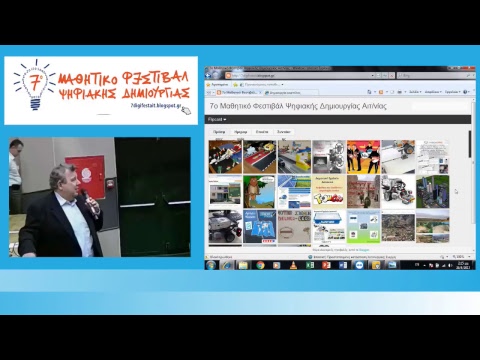Image resolution: width=480 pixels, height=360 pixels.
Task: Close the 7ο Μαθητικό Φεστιβάλ tab
Action: click(x=261, y=92)
